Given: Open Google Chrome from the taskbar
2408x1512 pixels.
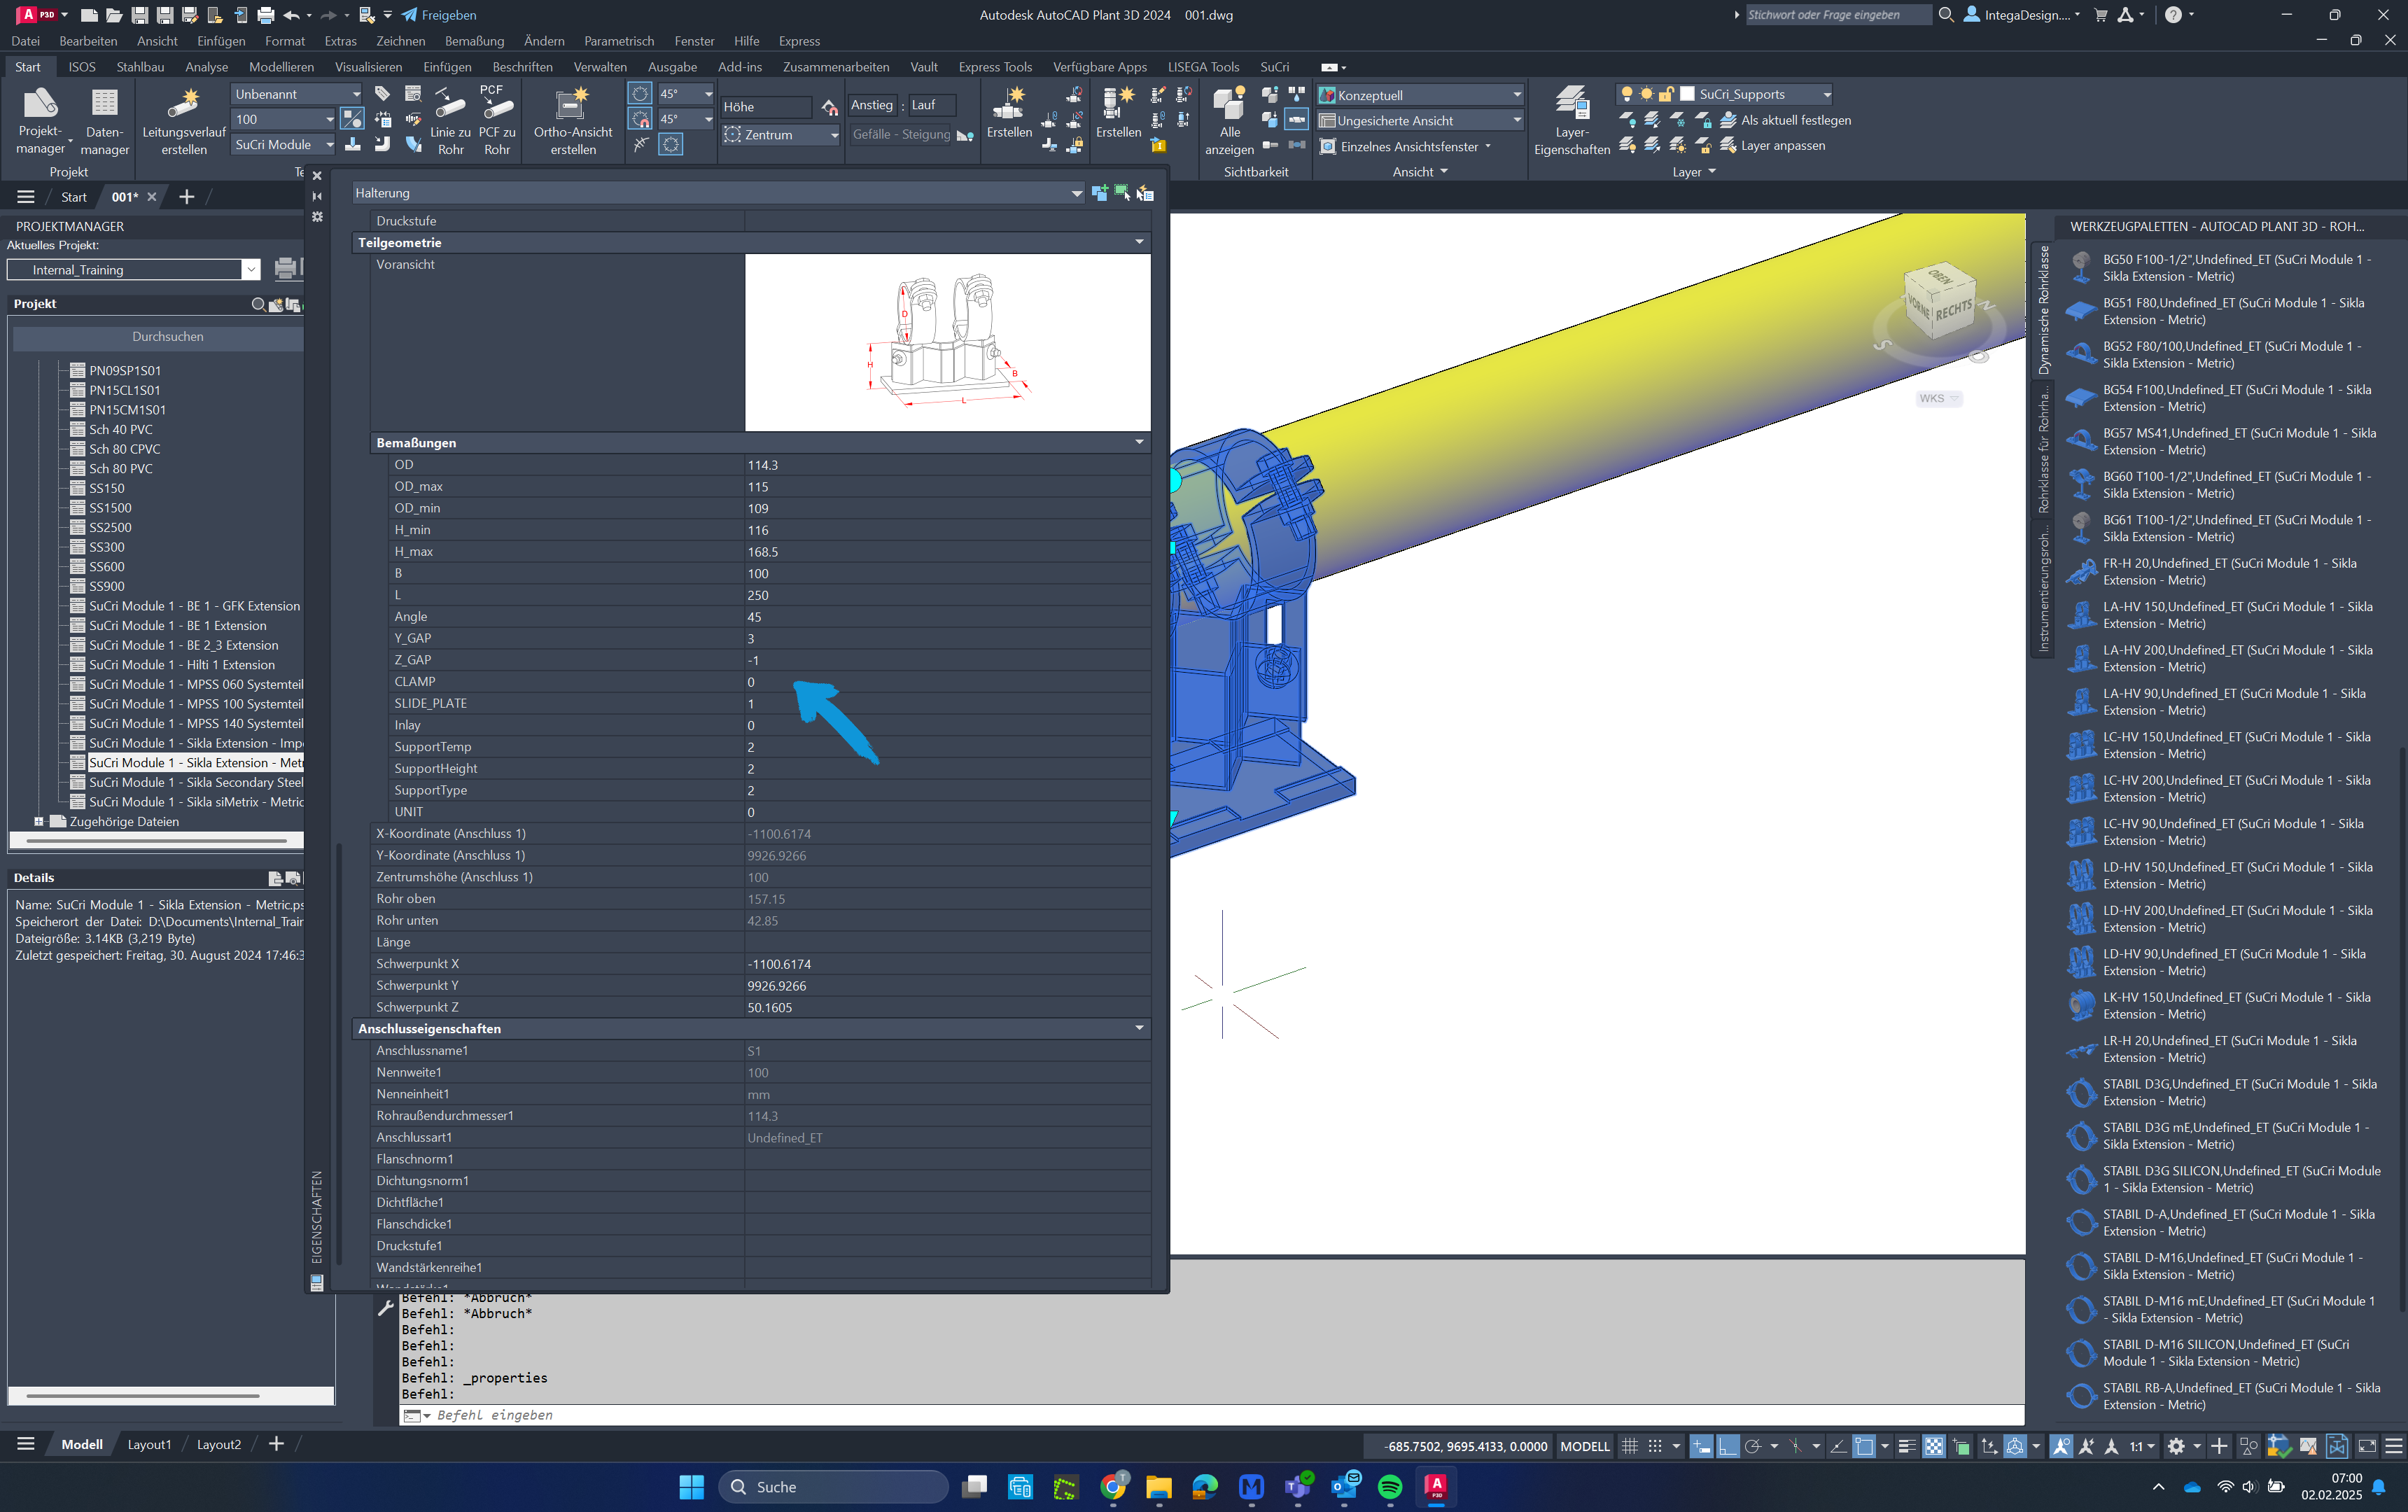Looking at the screenshot, I should click(x=1112, y=1487).
